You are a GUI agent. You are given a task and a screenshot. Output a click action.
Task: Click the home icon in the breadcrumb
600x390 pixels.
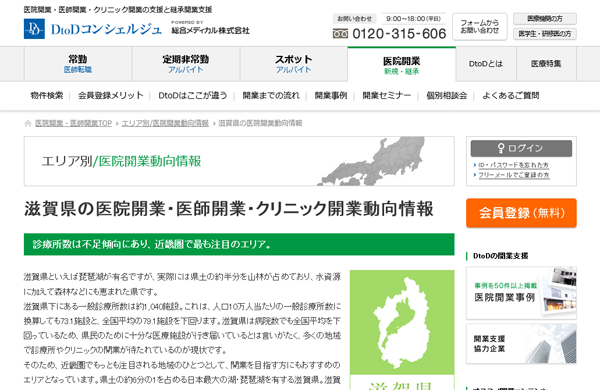(x=28, y=123)
